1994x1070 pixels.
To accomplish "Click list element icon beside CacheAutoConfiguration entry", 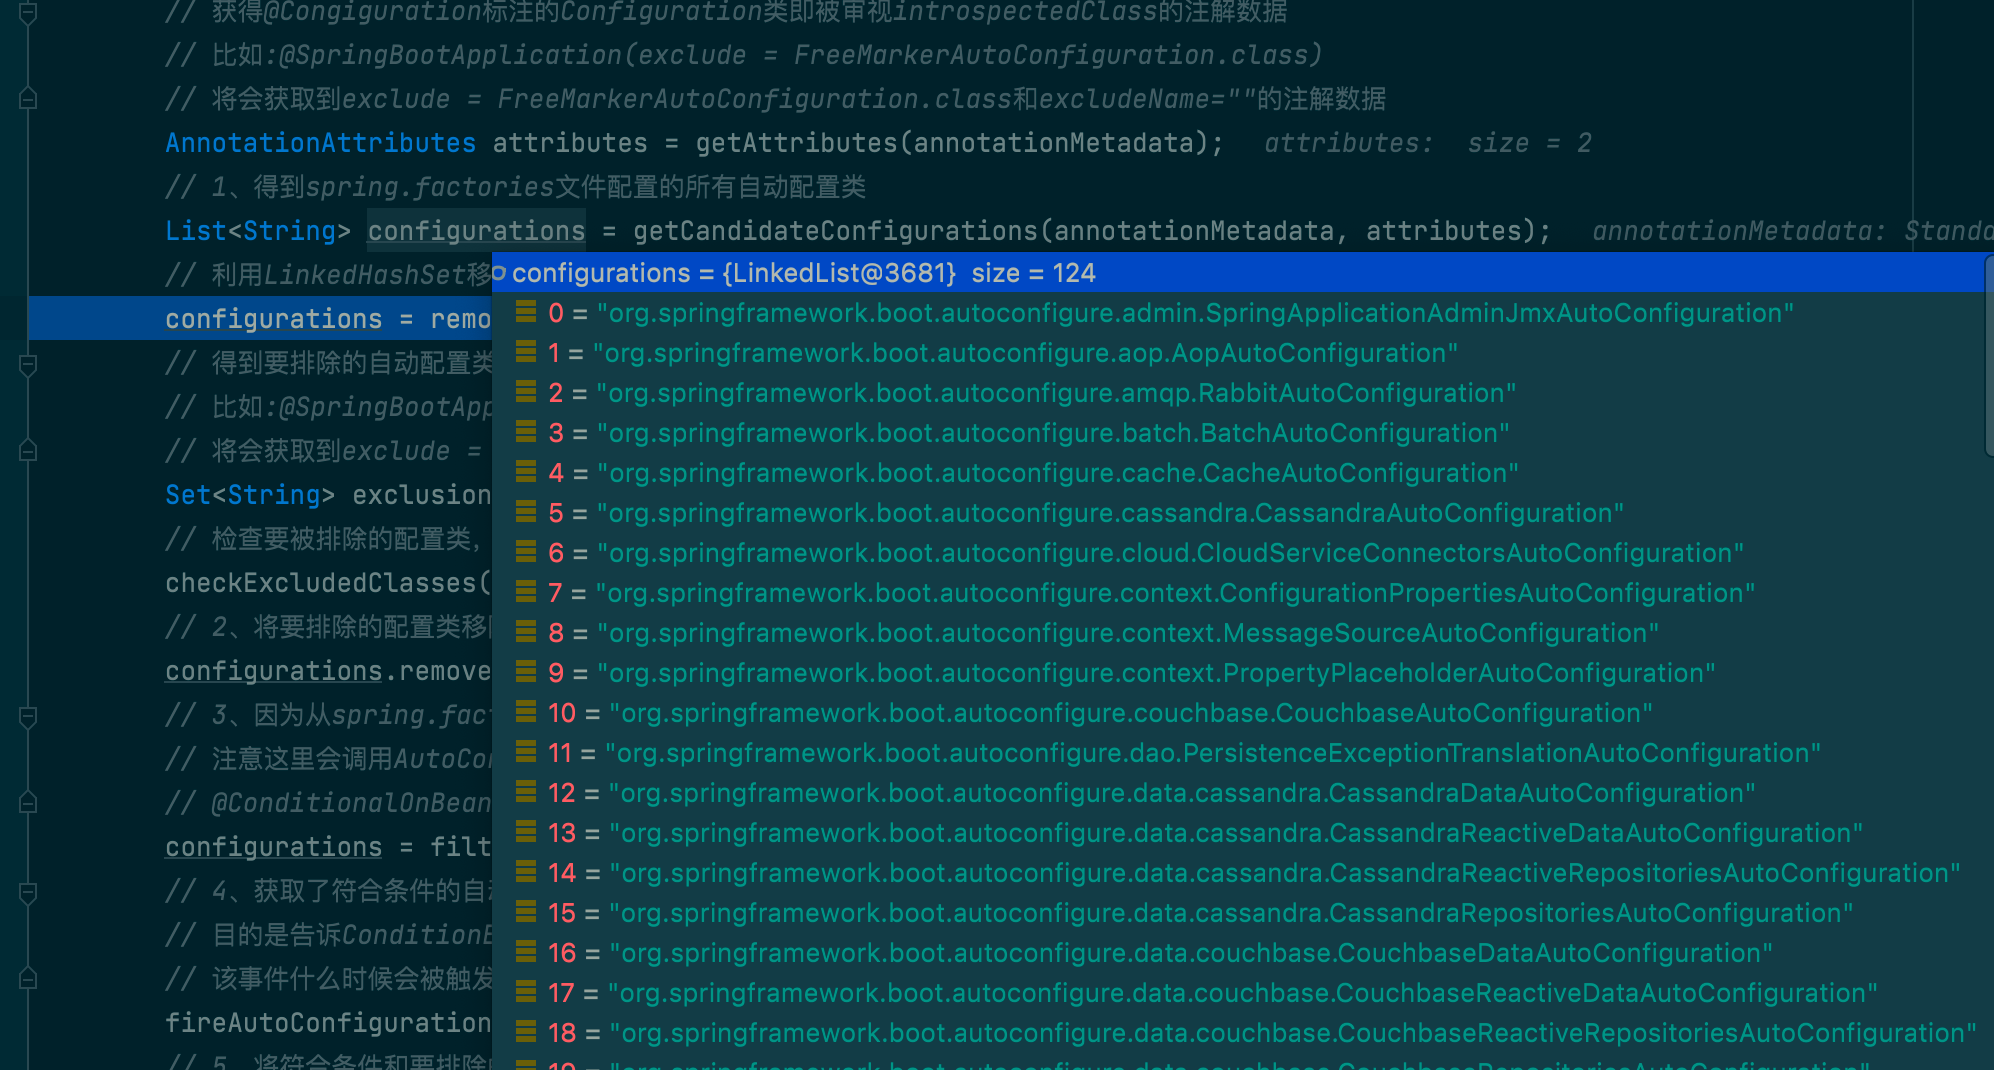I will click(x=526, y=472).
